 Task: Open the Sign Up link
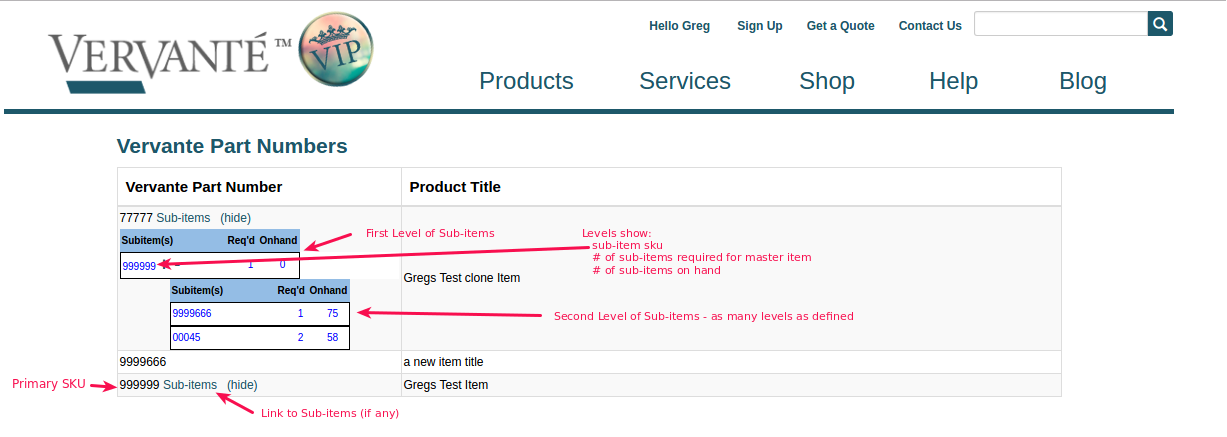(x=760, y=26)
